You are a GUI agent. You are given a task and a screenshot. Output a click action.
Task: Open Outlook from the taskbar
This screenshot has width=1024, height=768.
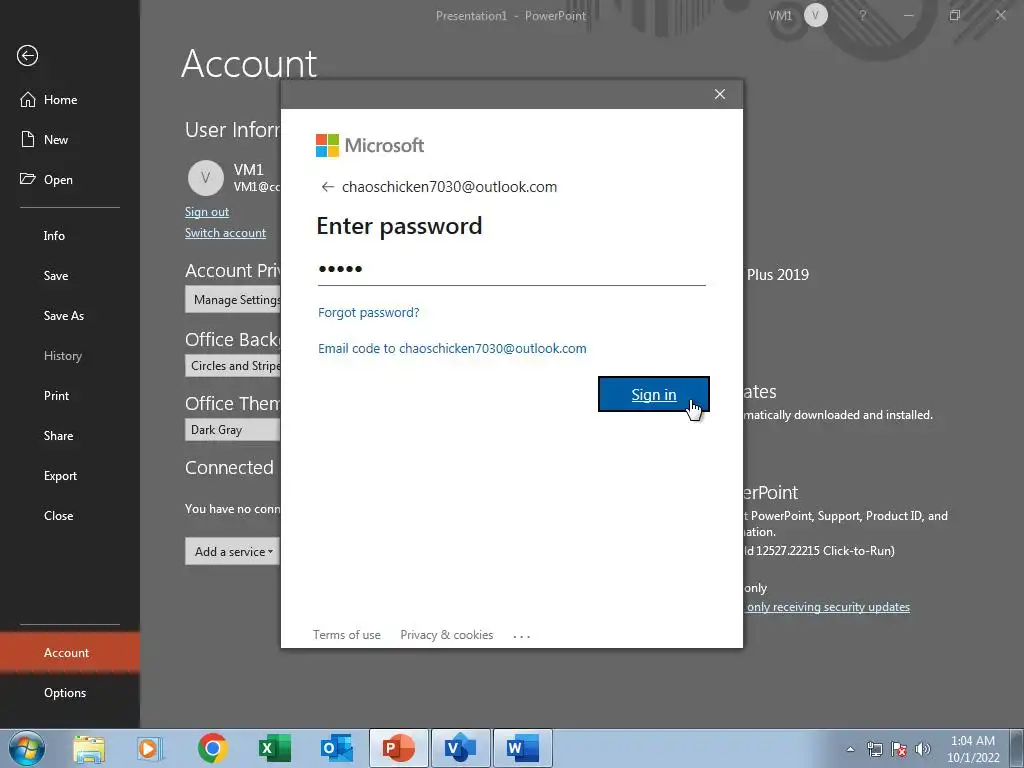pyautogui.click(x=337, y=748)
